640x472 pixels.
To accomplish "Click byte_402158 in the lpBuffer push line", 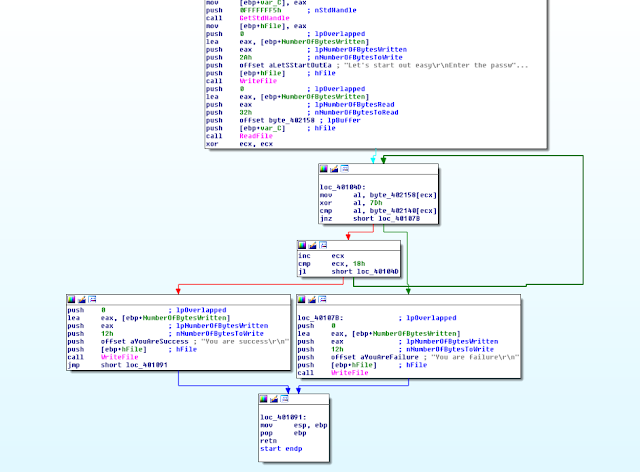I will 291,120.
